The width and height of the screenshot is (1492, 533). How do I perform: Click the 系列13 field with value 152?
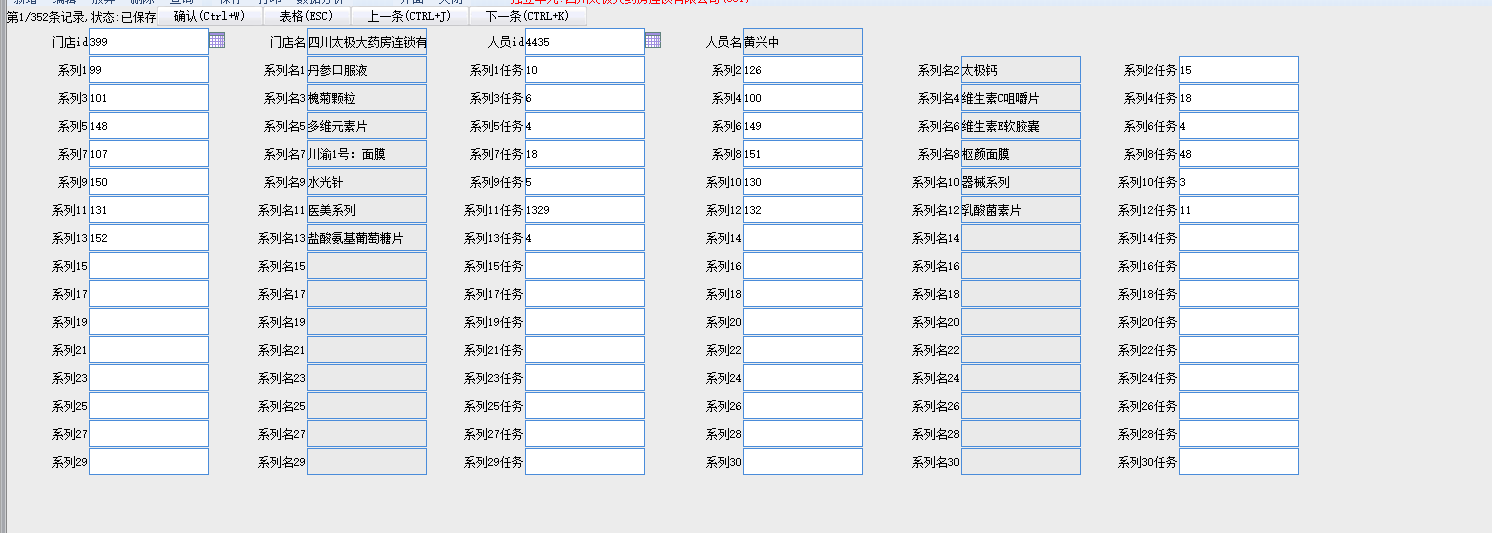click(x=149, y=238)
